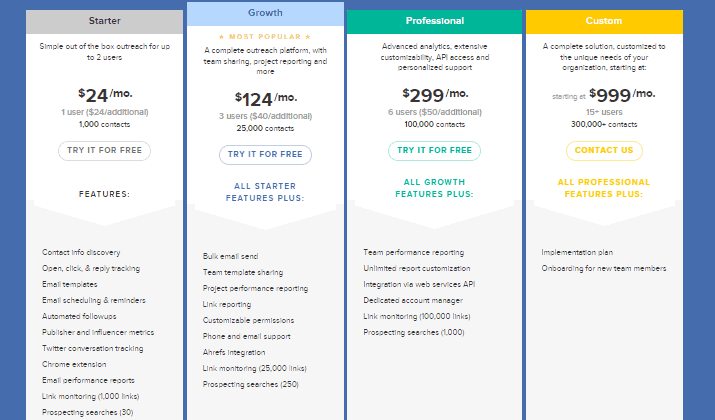Select the Custom plan header

(x=604, y=21)
